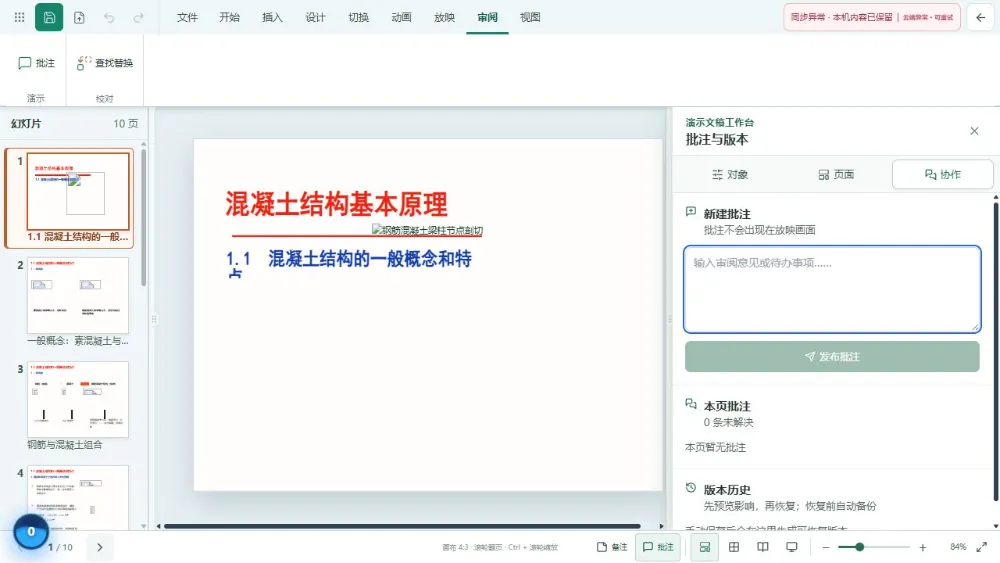The width and height of the screenshot is (1000, 563).
Task: Switch to 对象 panel tab
Action: coord(730,174)
